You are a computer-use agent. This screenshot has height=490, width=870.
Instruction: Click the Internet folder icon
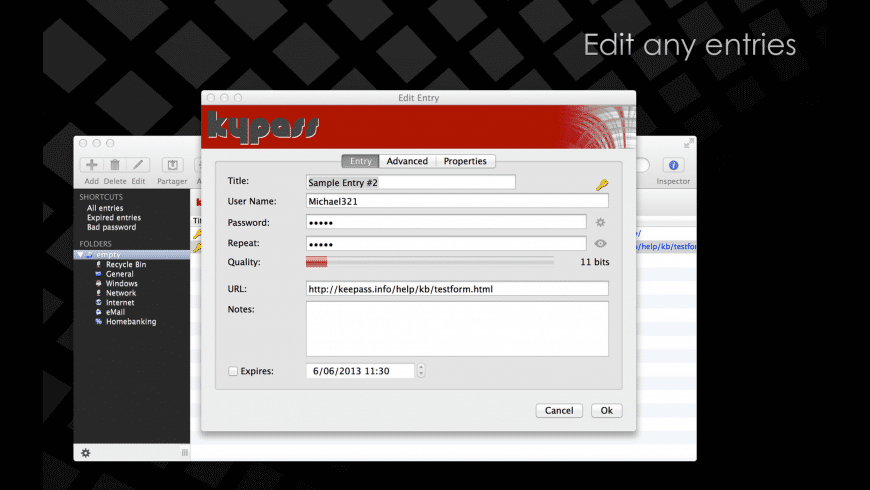99,302
